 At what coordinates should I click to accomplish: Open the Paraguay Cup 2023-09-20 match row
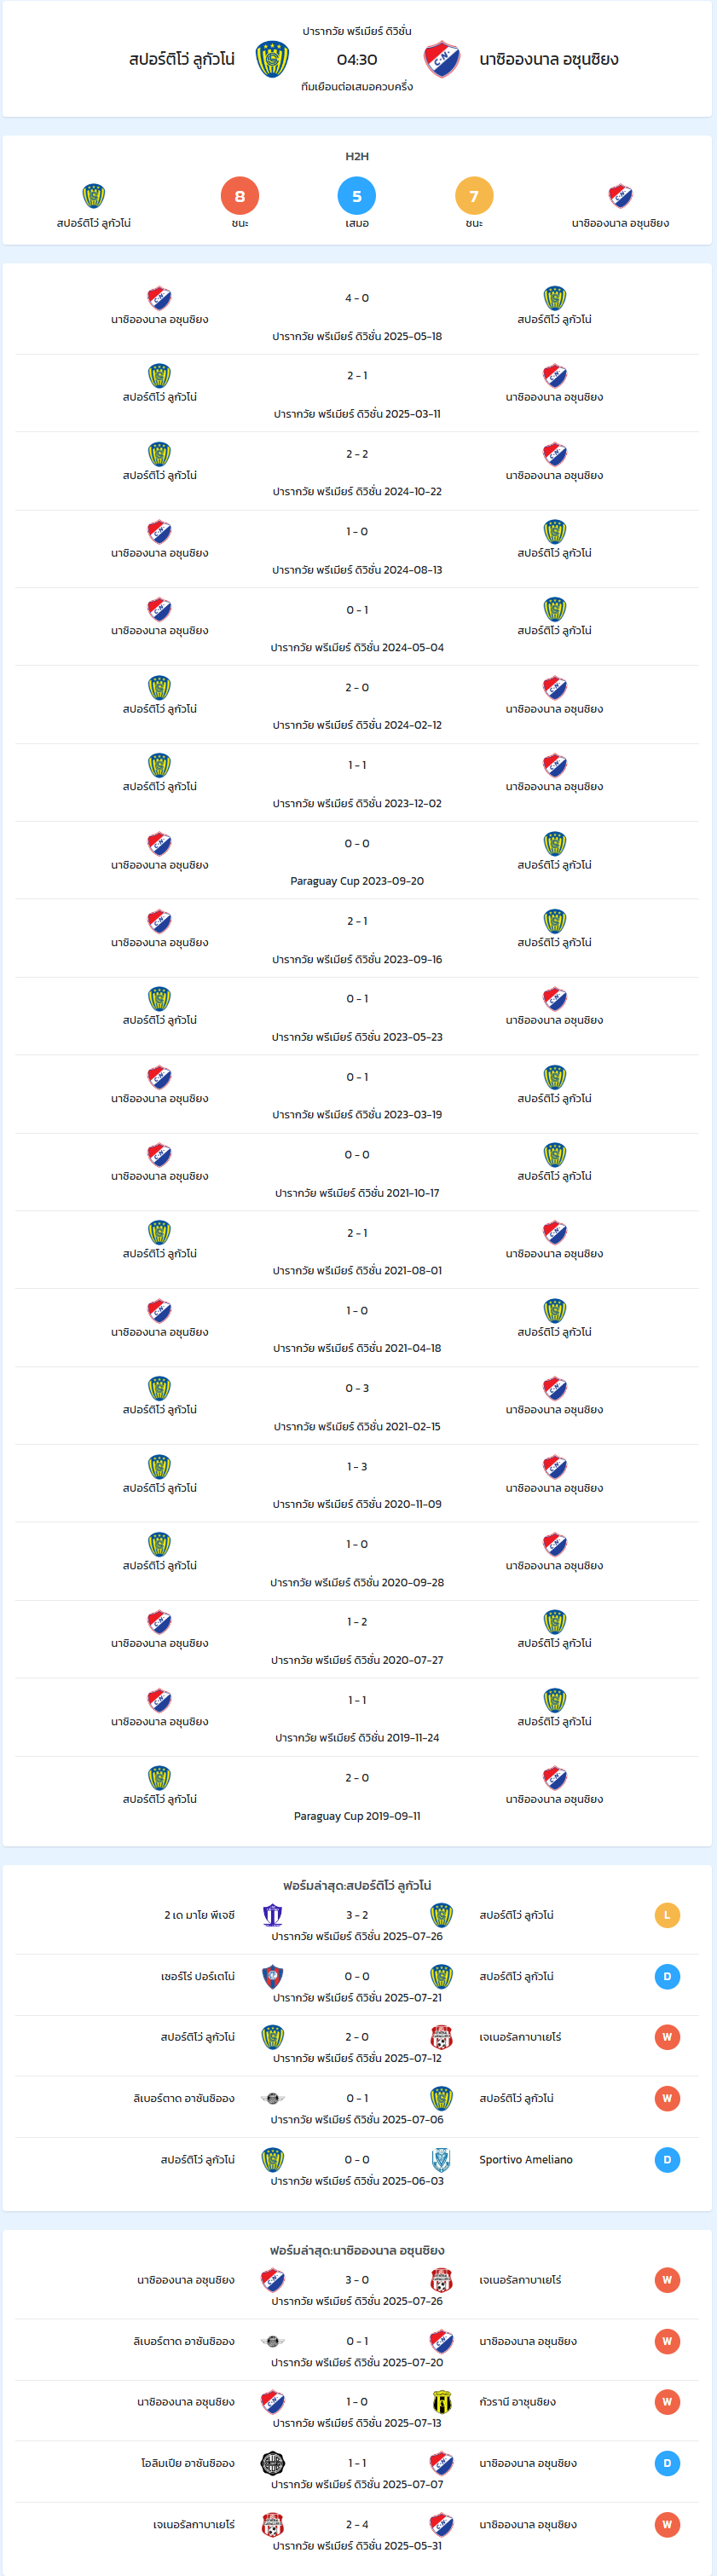357,860
